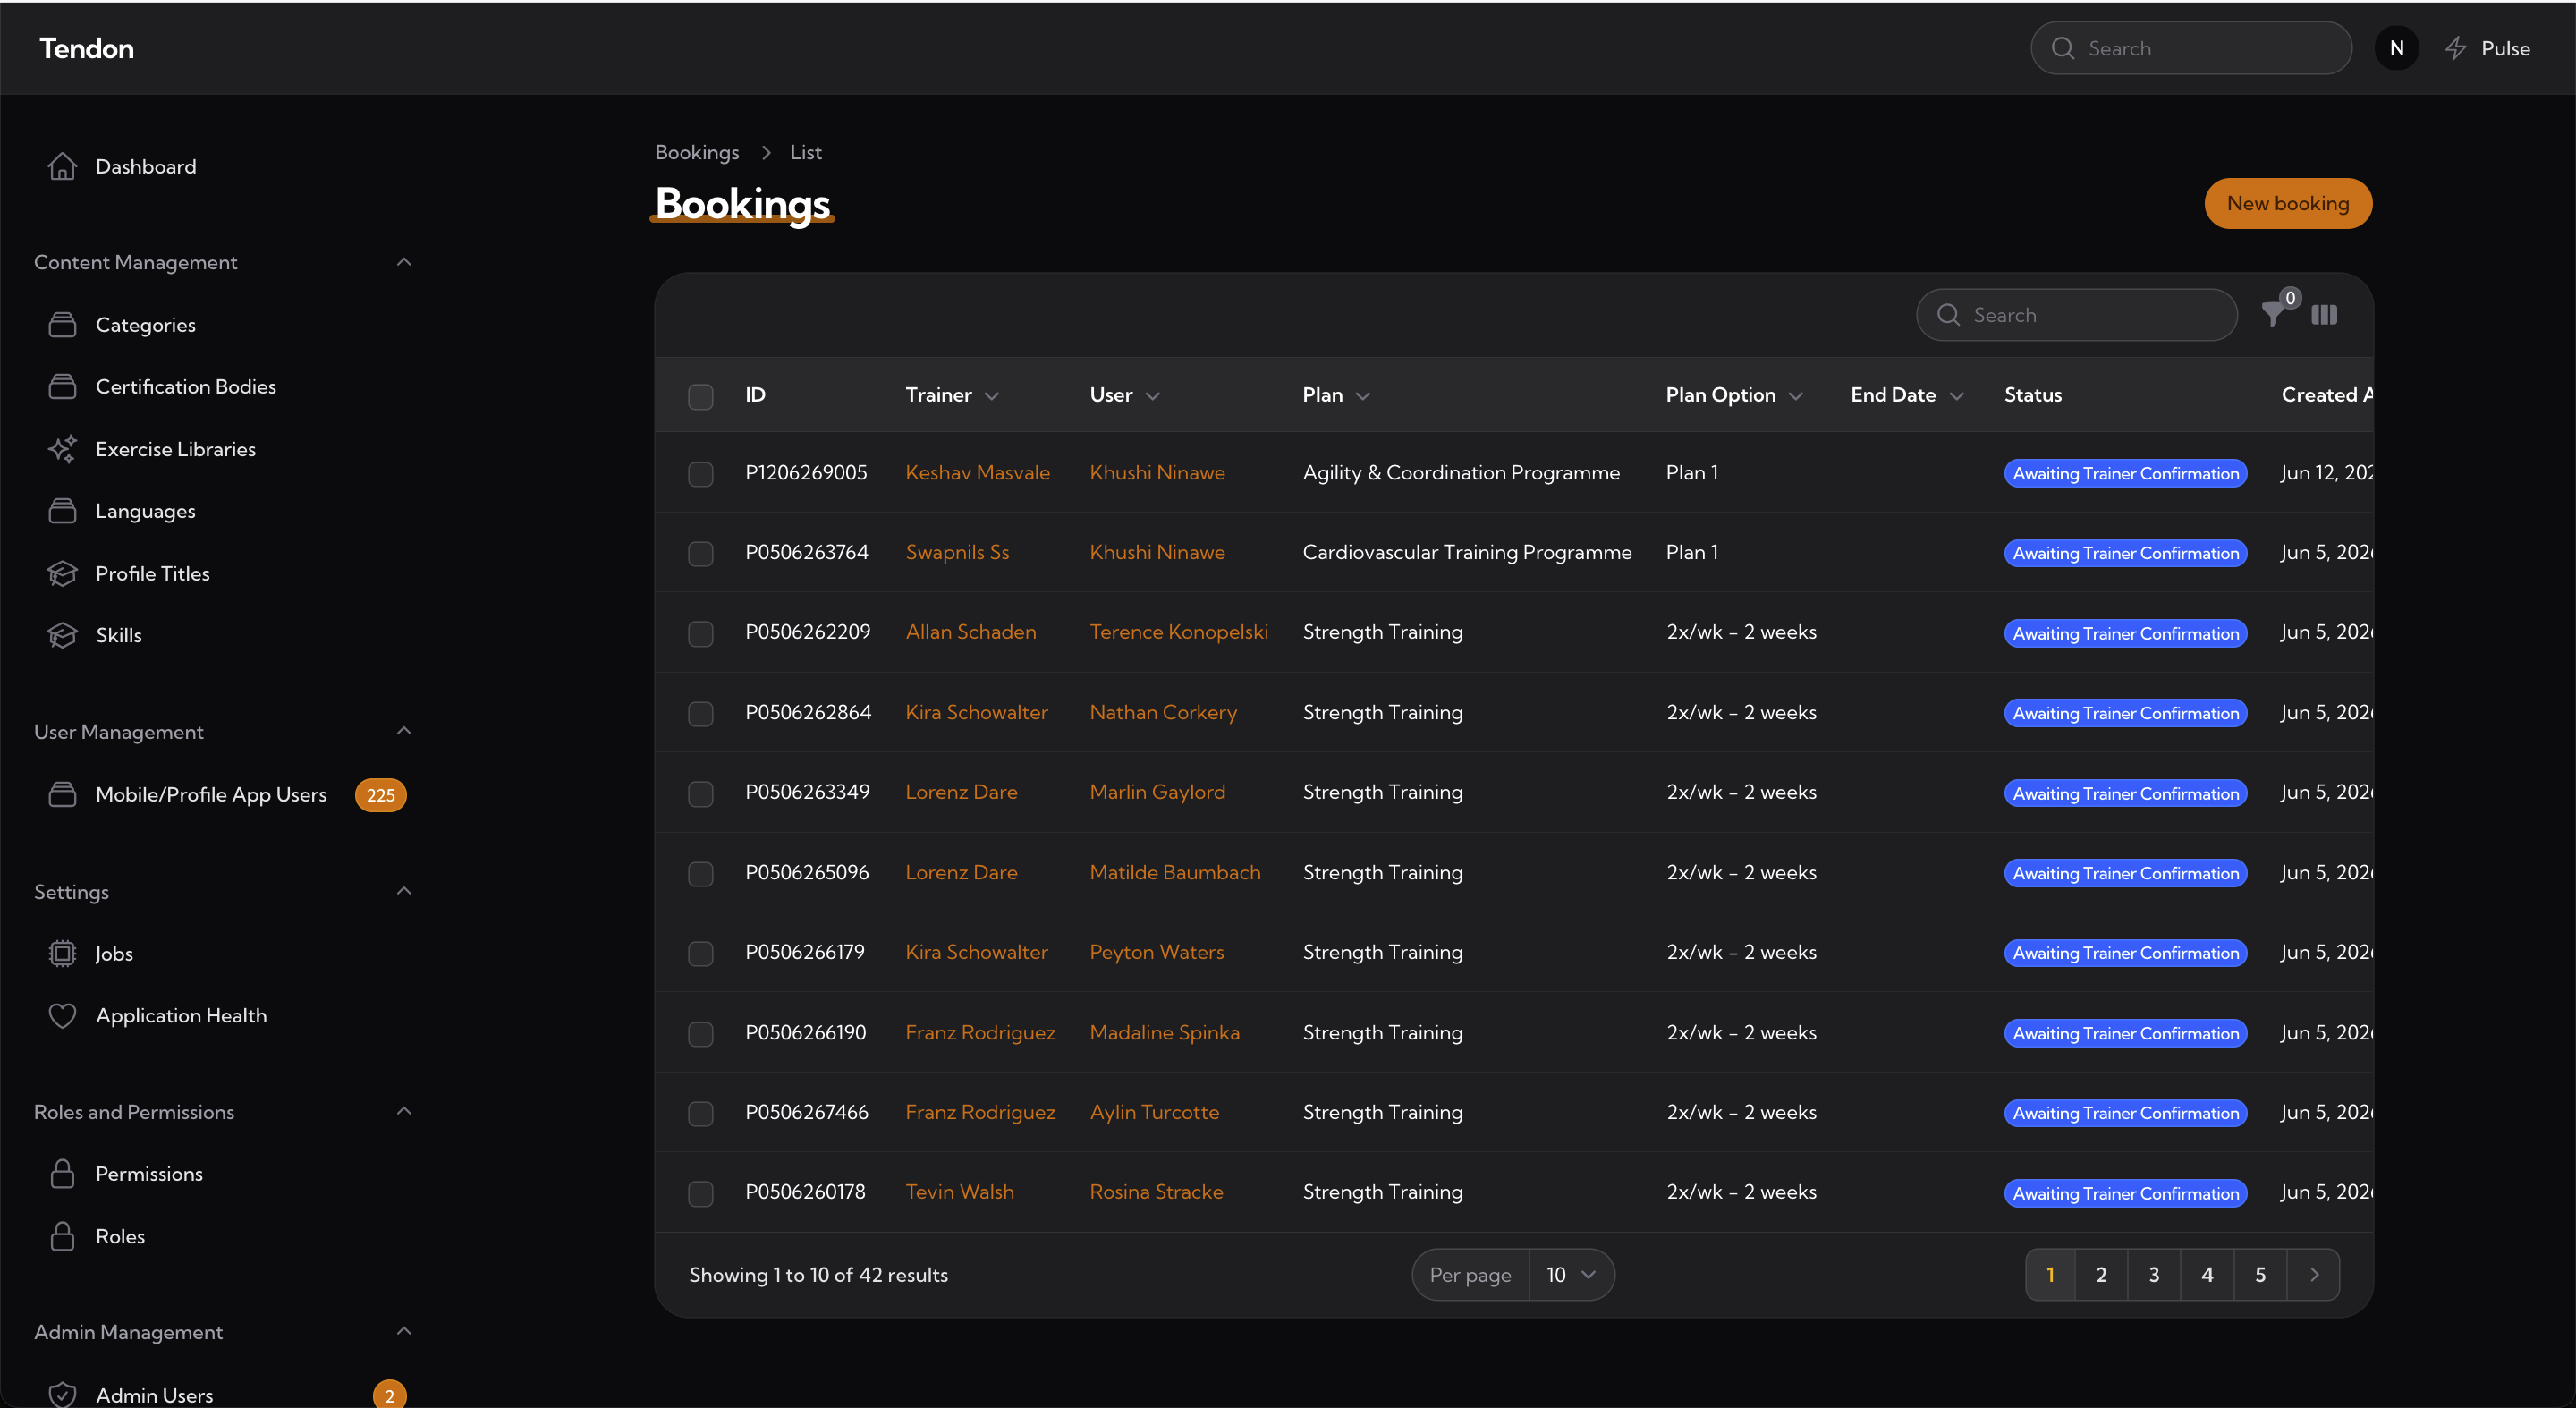Image resolution: width=2576 pixels, height=1408 pixels.
Task: Collapse the Admin Management section
Action: [404, 1331]
